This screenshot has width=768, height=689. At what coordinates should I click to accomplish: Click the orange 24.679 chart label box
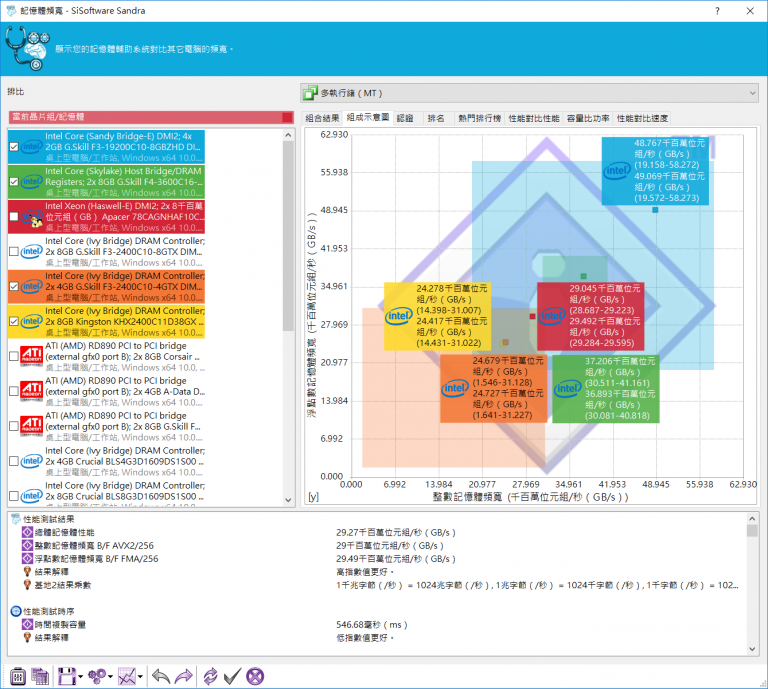click(494, 389)
